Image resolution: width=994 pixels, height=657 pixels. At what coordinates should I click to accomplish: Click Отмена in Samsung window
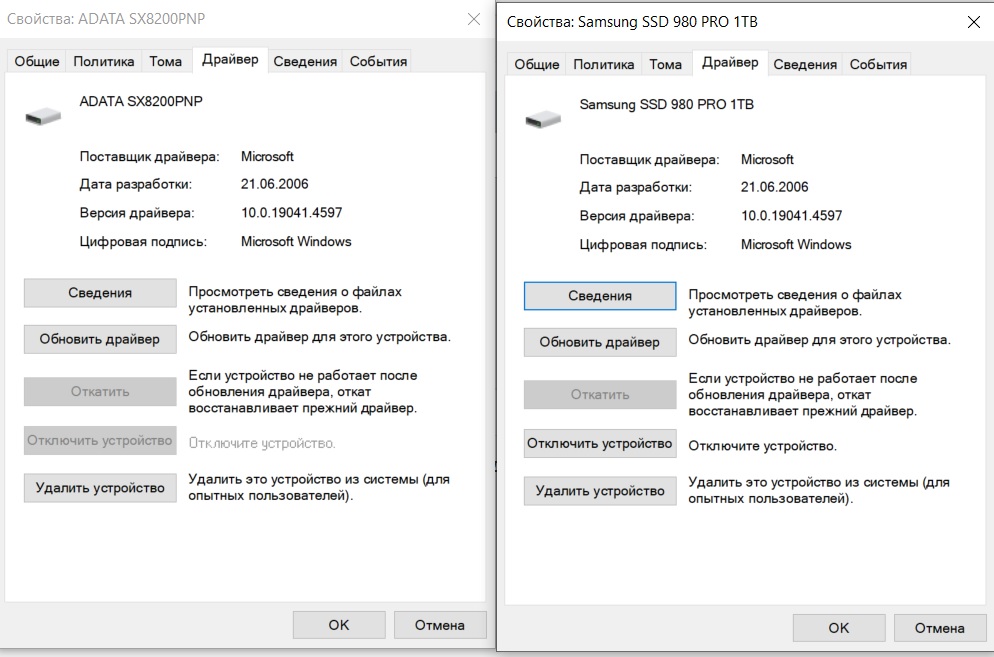coord(939,628)
